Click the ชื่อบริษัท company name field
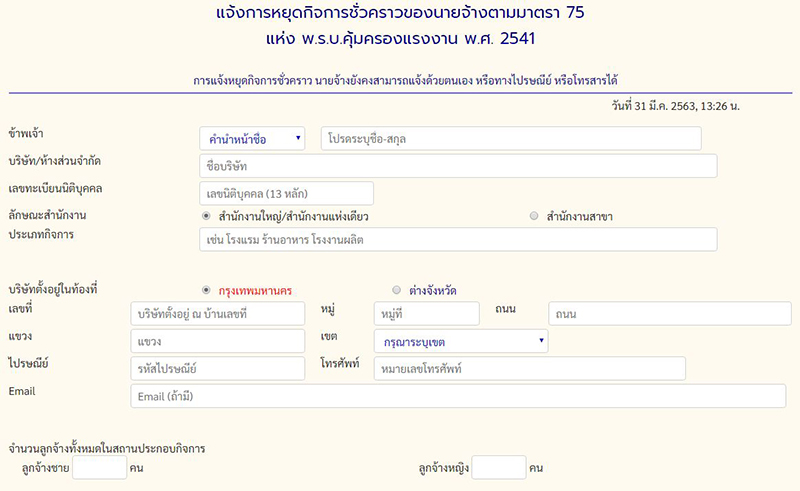Screen dimensions: 800x491 458,166
